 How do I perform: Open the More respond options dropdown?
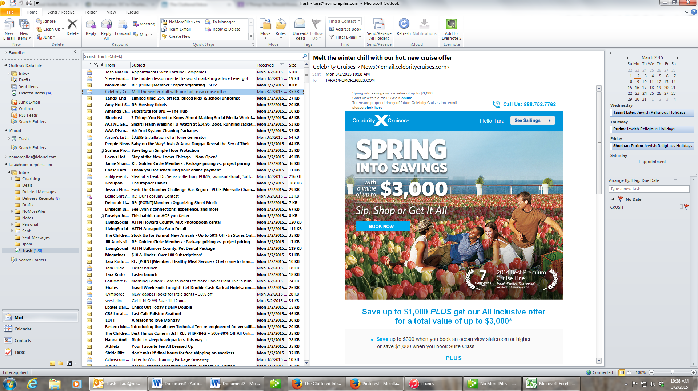click(x=142, y=34)
